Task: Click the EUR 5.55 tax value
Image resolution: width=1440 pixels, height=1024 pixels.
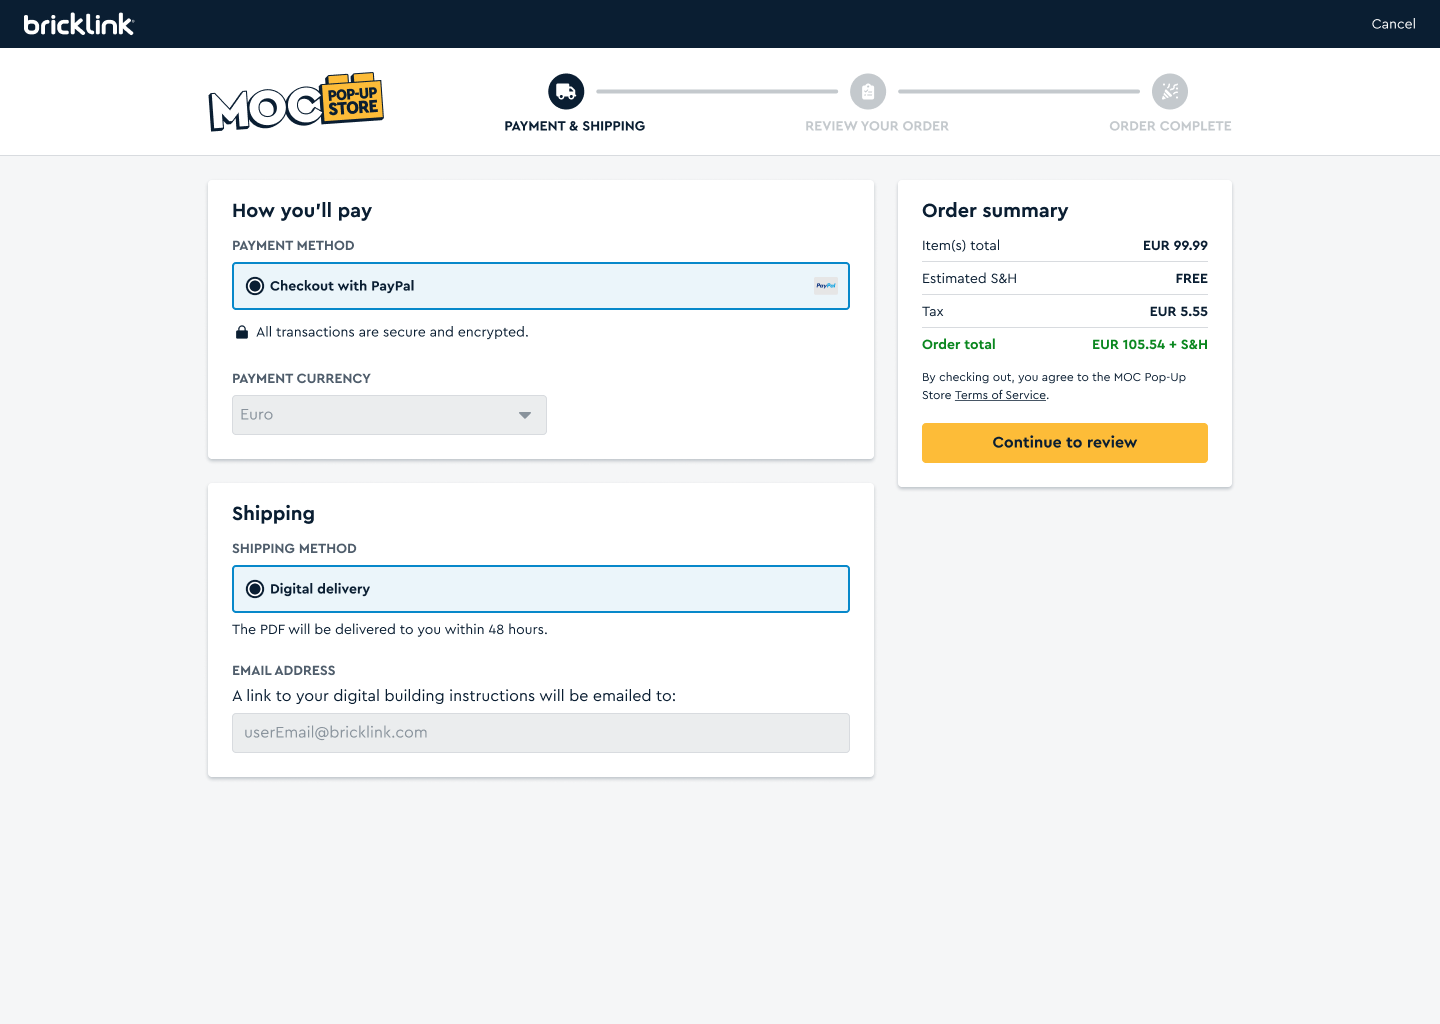Action: coord(1178,311)
